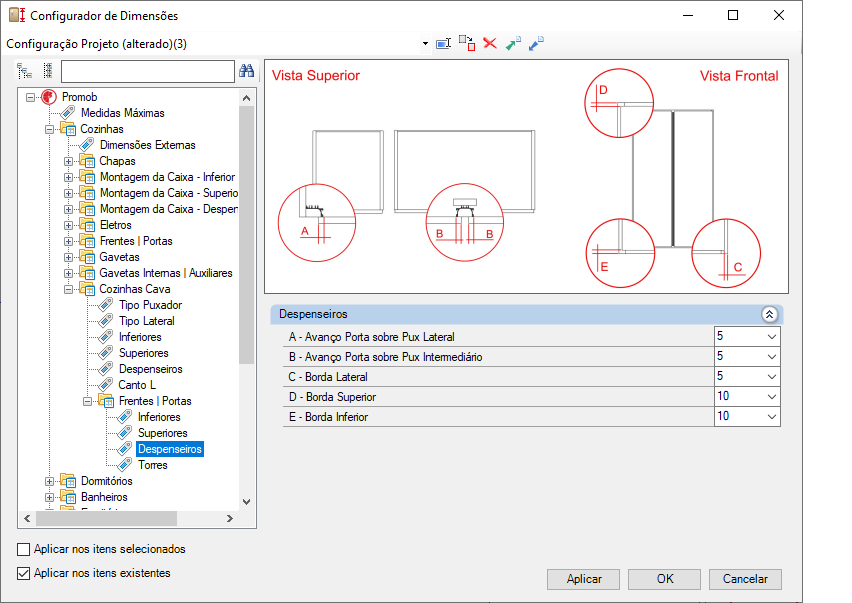Image resolution: width=852 pixels, height=603 pixels.
Task: Collapse the Promob root node
Action: point(30,97)
